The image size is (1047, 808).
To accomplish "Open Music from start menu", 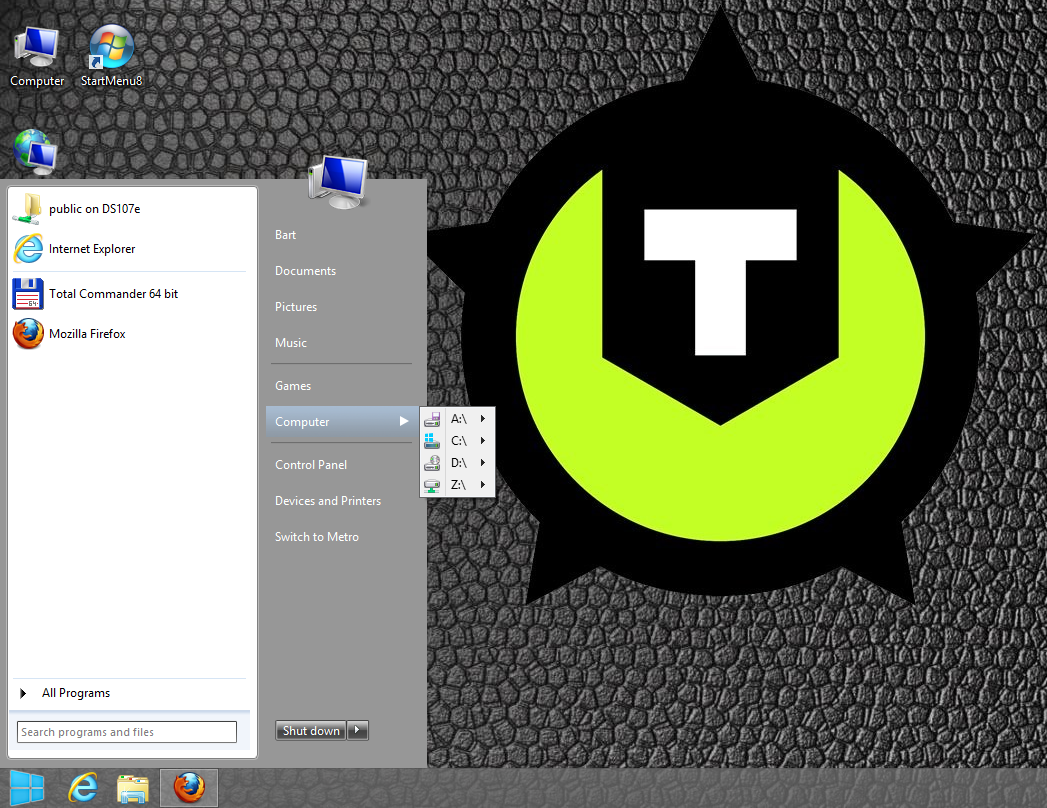I will 290,343.
